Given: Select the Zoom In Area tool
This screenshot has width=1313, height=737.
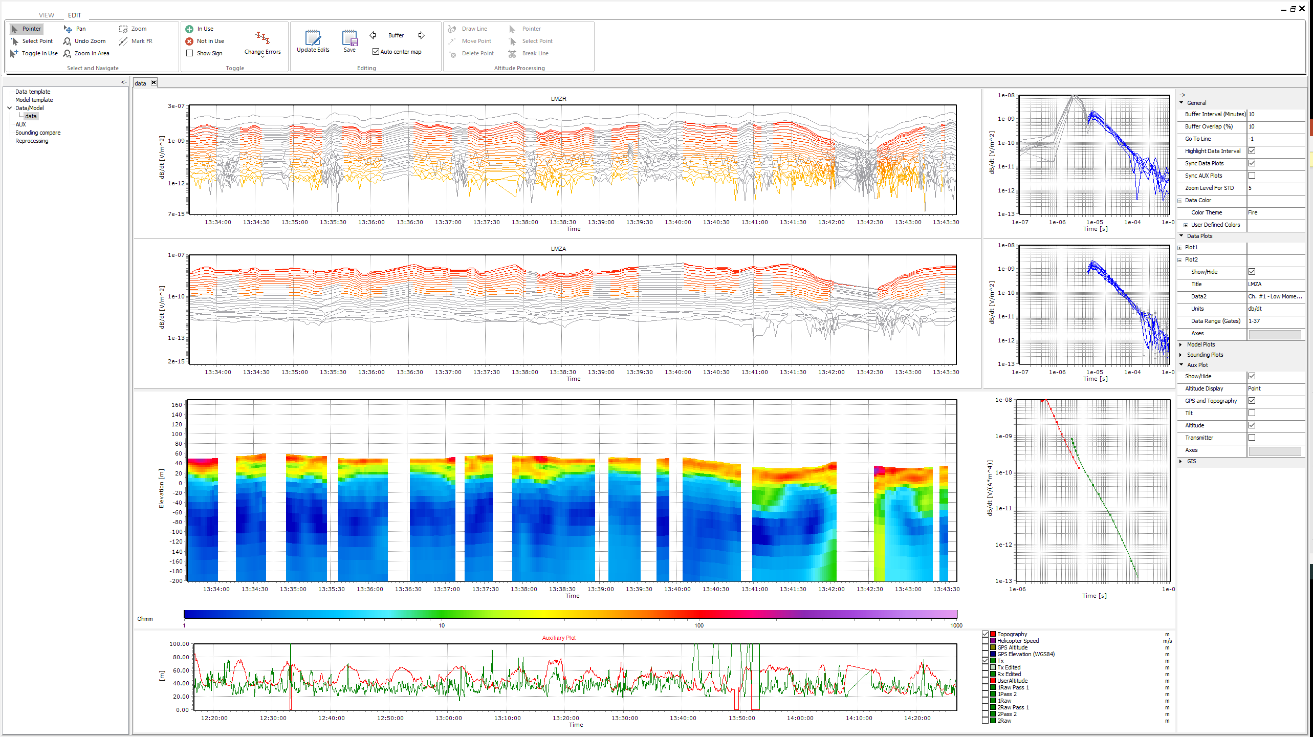Looking at the screenshot, I should [86, 52].
